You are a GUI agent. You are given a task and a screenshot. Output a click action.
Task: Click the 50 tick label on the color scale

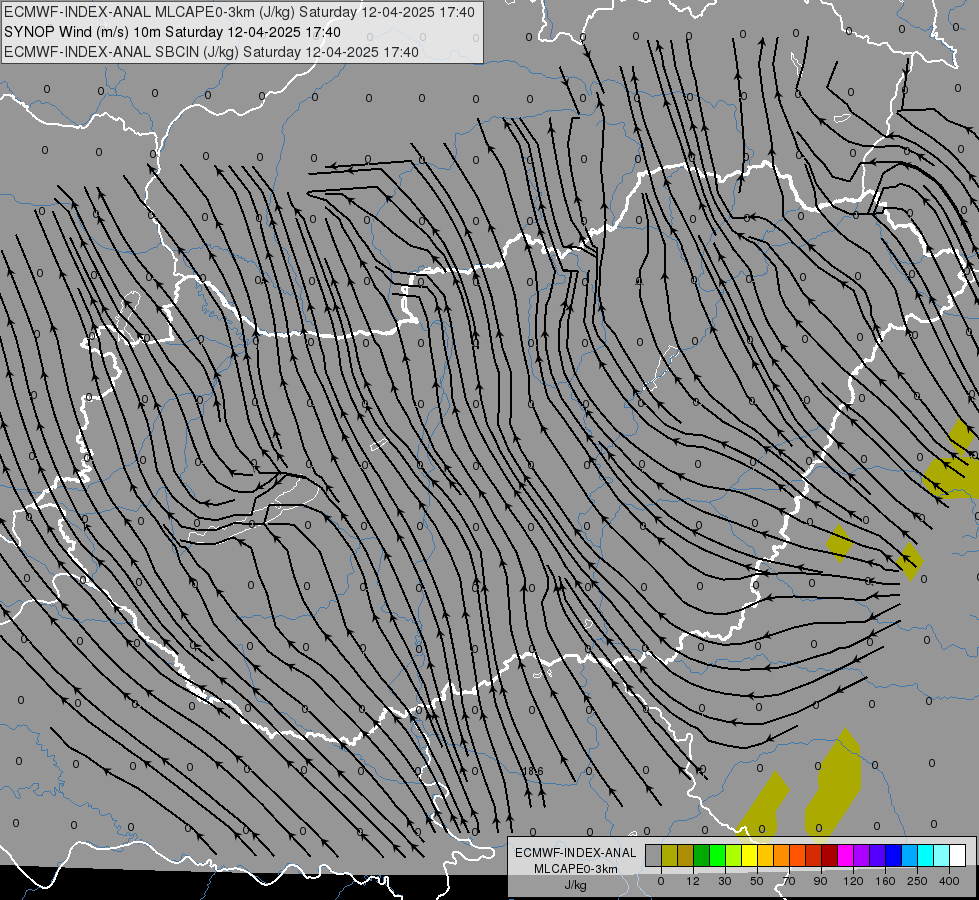(x=757, y=881)
